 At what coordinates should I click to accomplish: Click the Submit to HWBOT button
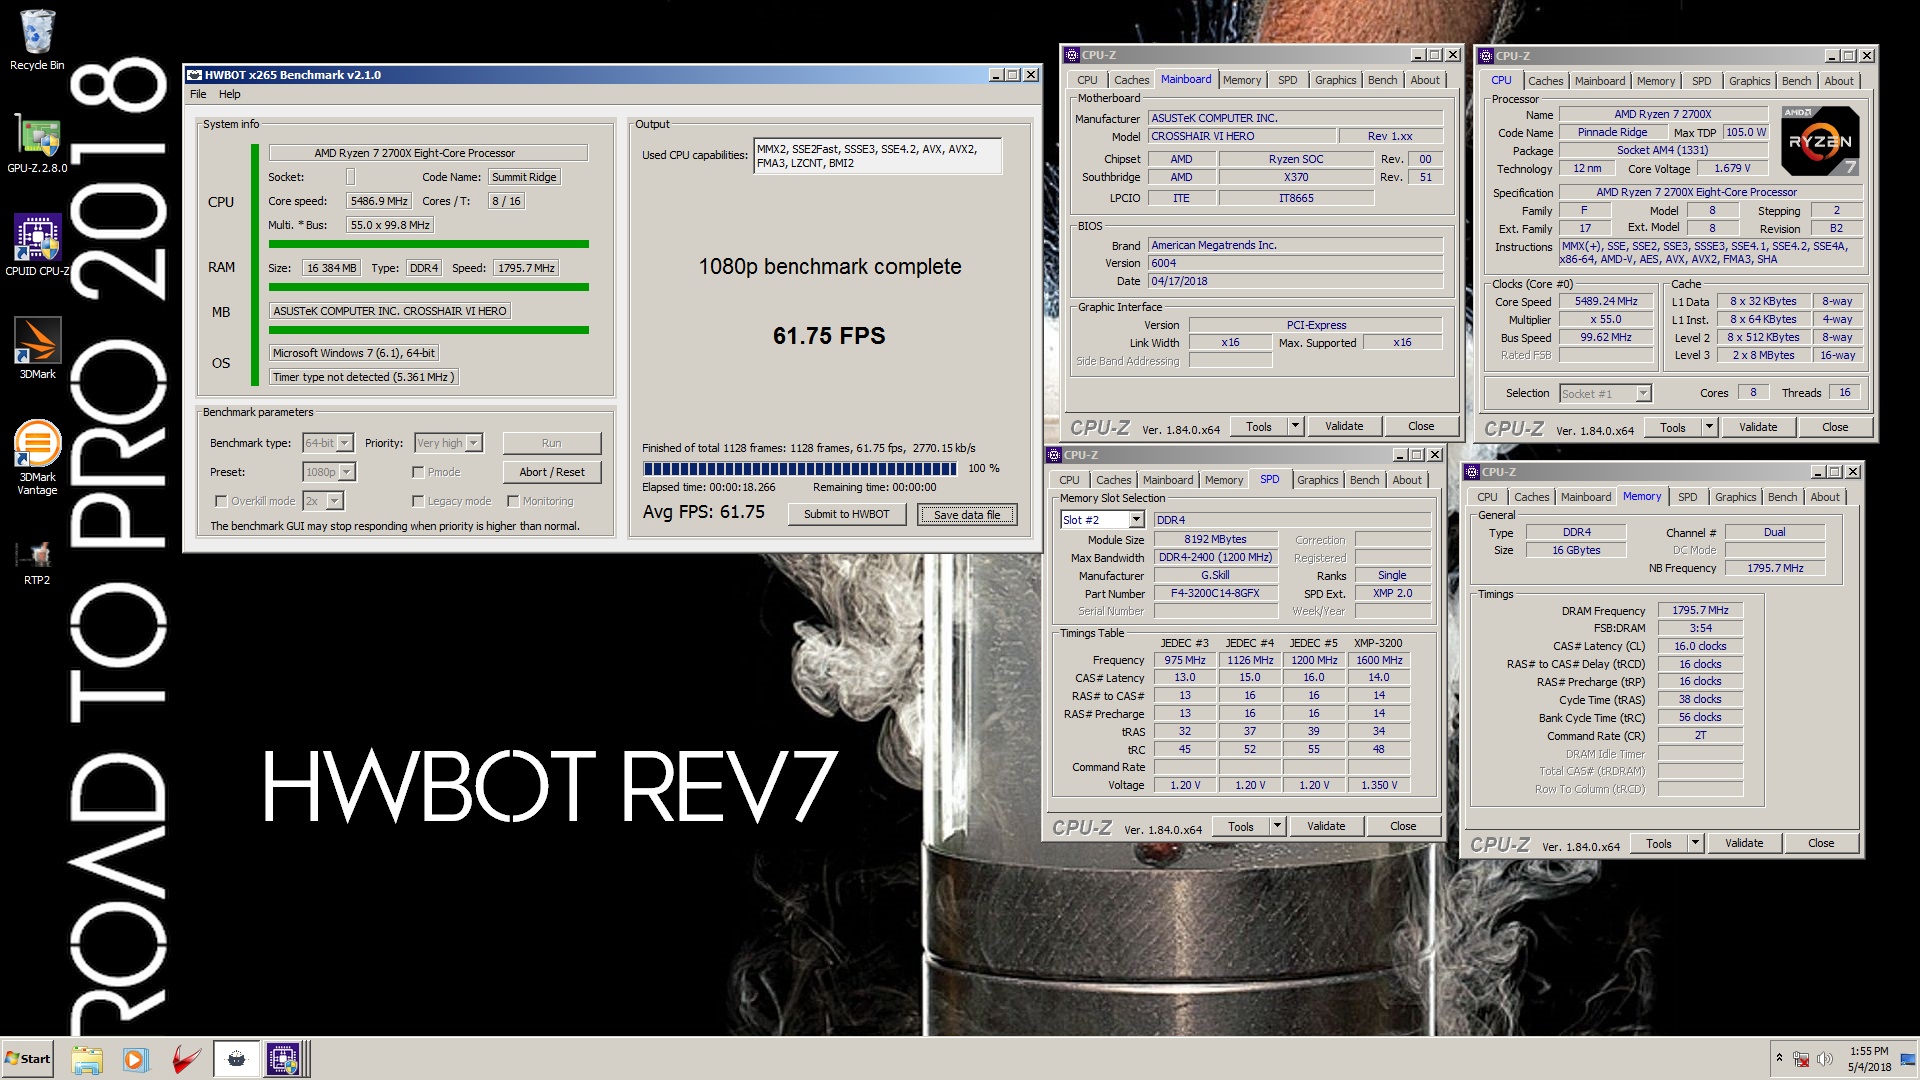[846, 514]
